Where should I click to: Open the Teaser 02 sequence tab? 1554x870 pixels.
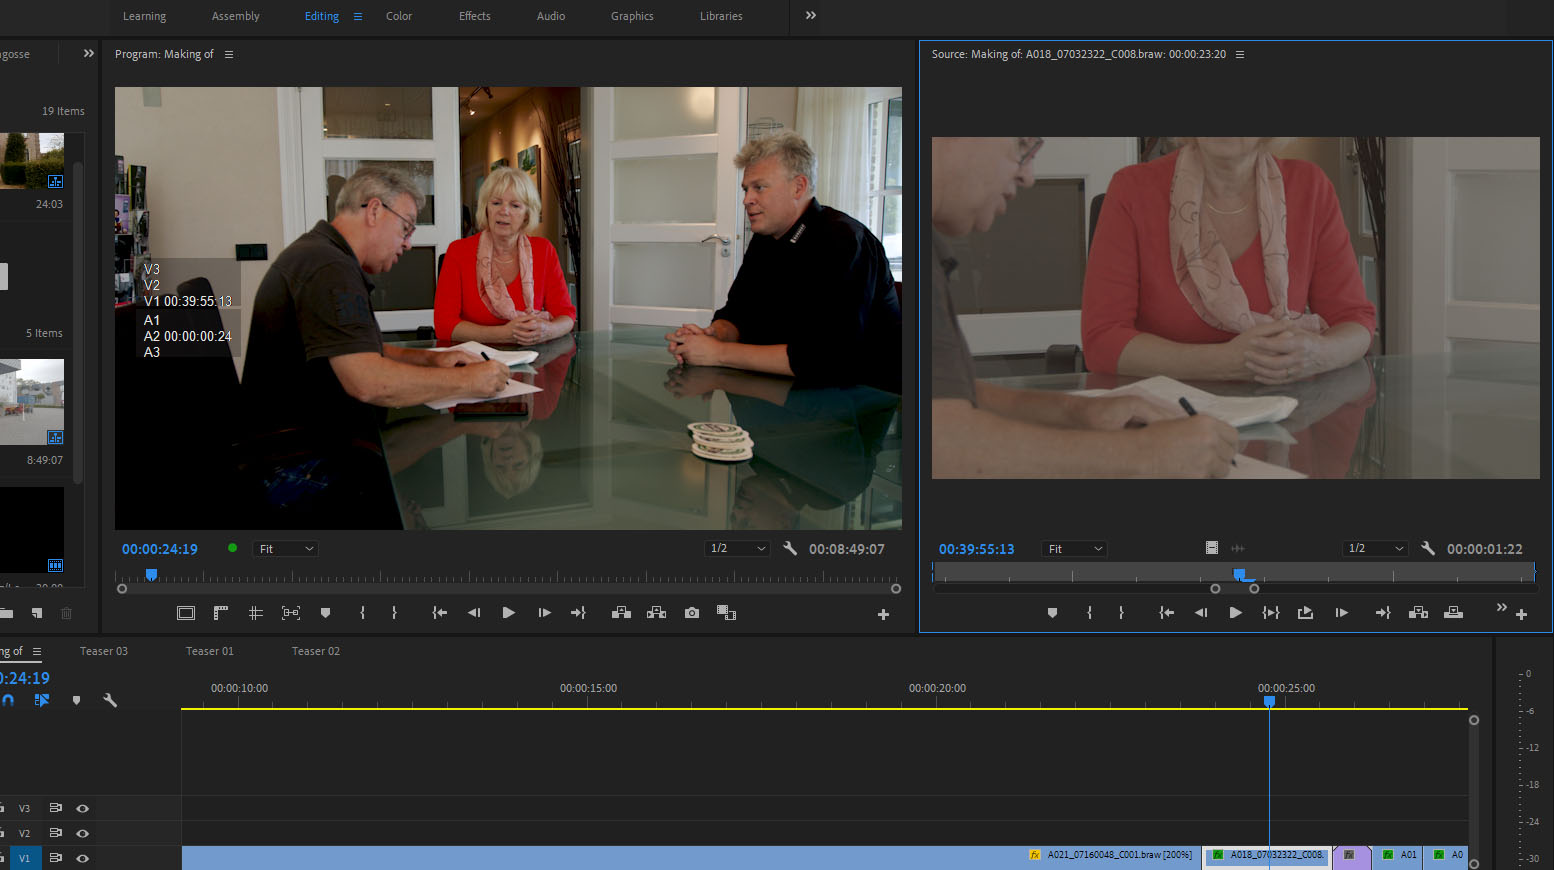[315, 650]
